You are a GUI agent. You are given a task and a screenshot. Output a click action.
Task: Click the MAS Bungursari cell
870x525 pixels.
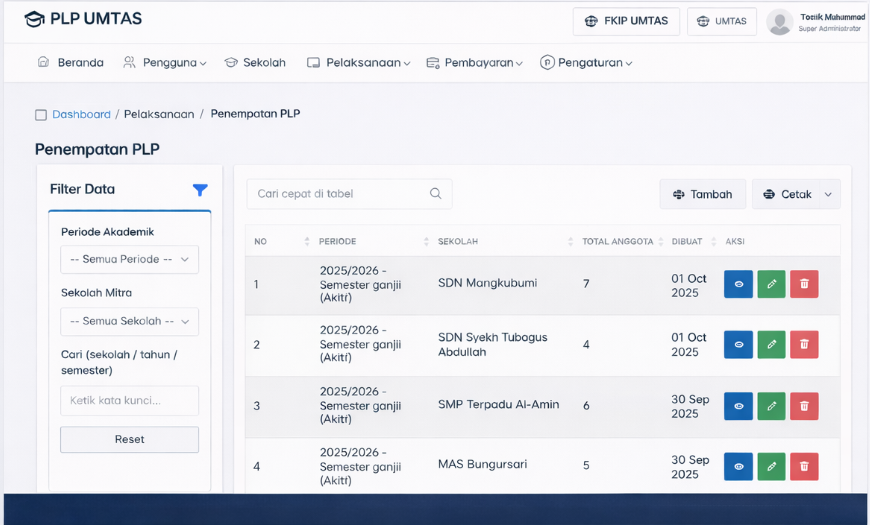click(482, 465)
